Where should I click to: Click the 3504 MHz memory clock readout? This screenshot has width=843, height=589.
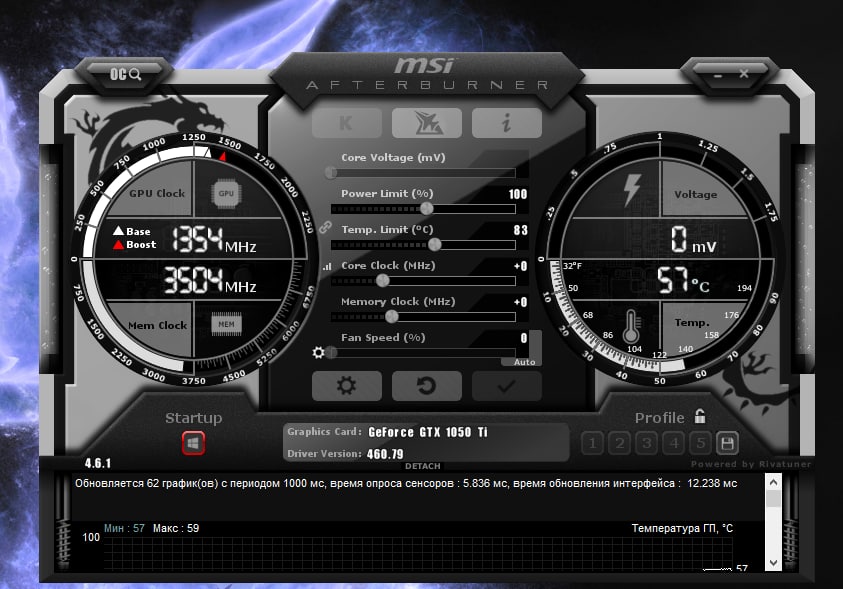[x=210, y=280]
